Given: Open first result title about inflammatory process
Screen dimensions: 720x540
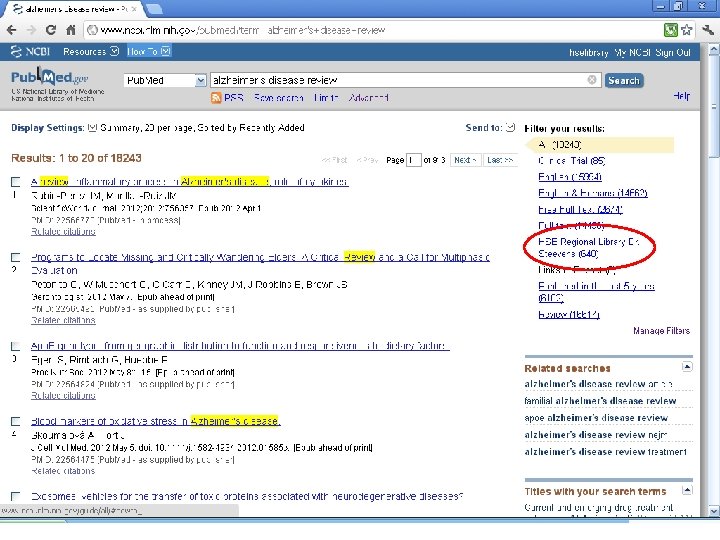Looking at the screenshot, I should [x=190, y=182].
